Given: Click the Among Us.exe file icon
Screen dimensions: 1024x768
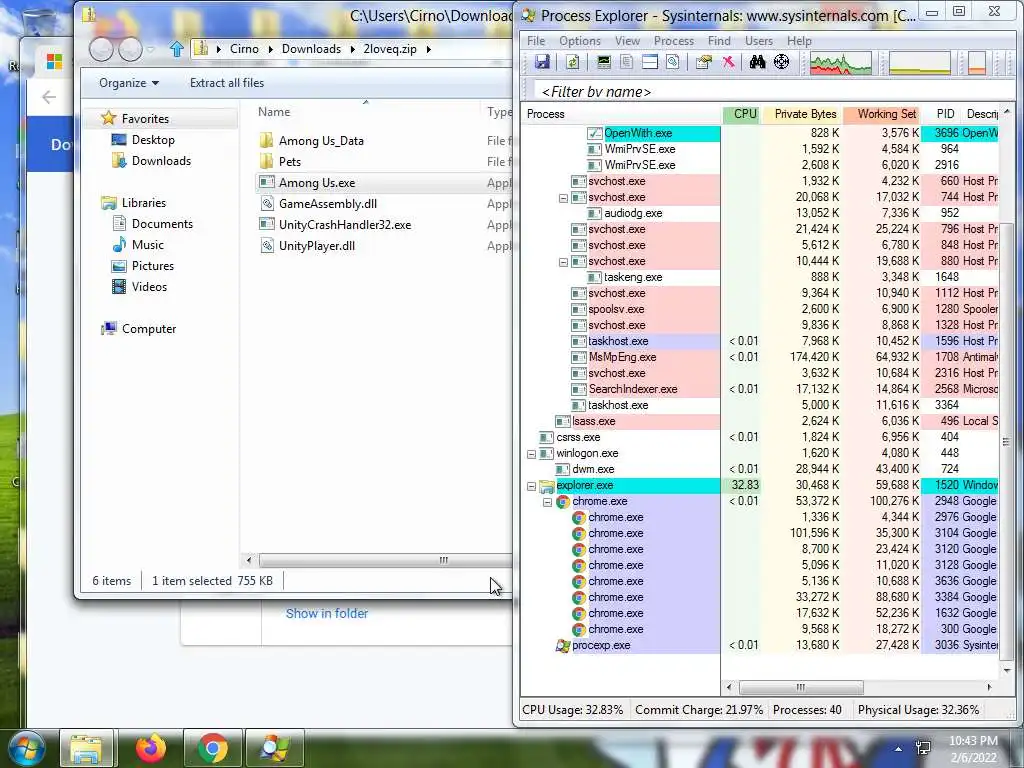Looking at the screenshot, I should click(x=266, y=182).
